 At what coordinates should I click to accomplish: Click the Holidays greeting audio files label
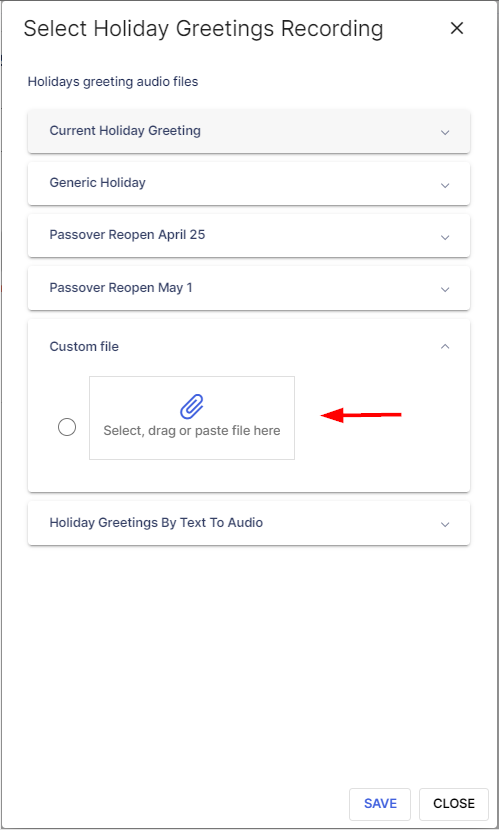[x=113, y=82]
